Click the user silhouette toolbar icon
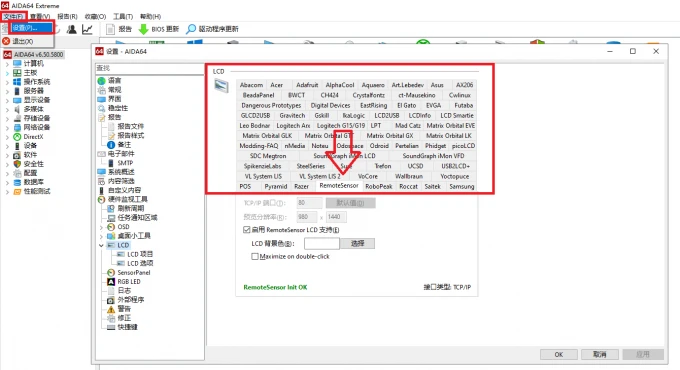This screenshot has width=680, height=370. coord(72,29)
